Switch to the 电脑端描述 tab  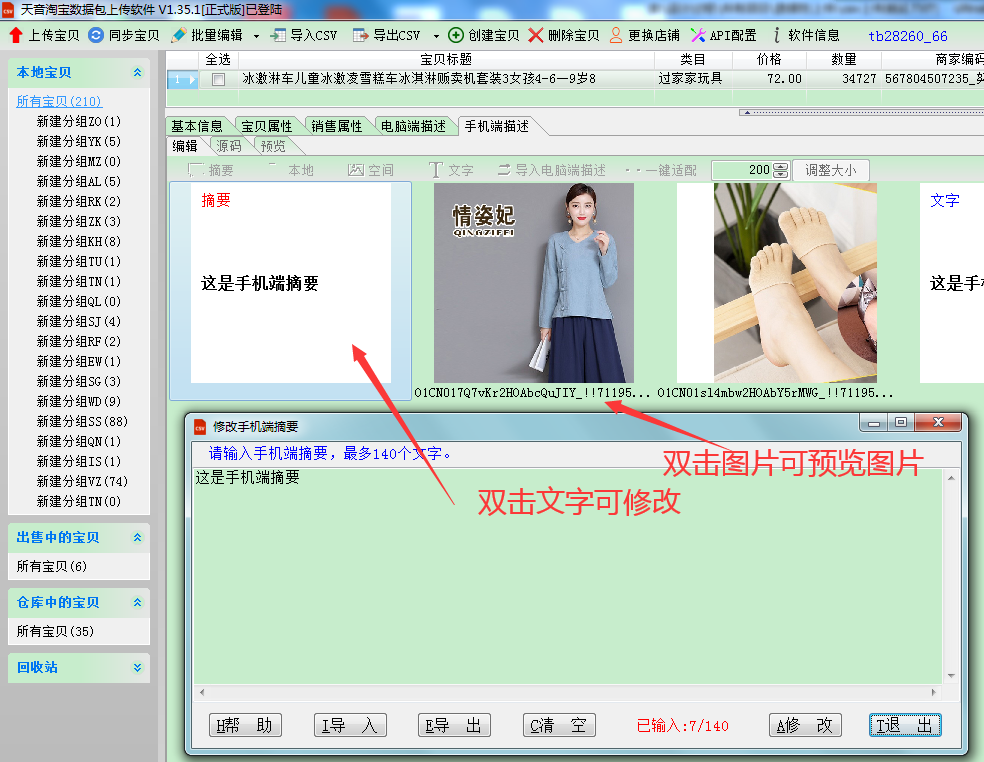413,126
